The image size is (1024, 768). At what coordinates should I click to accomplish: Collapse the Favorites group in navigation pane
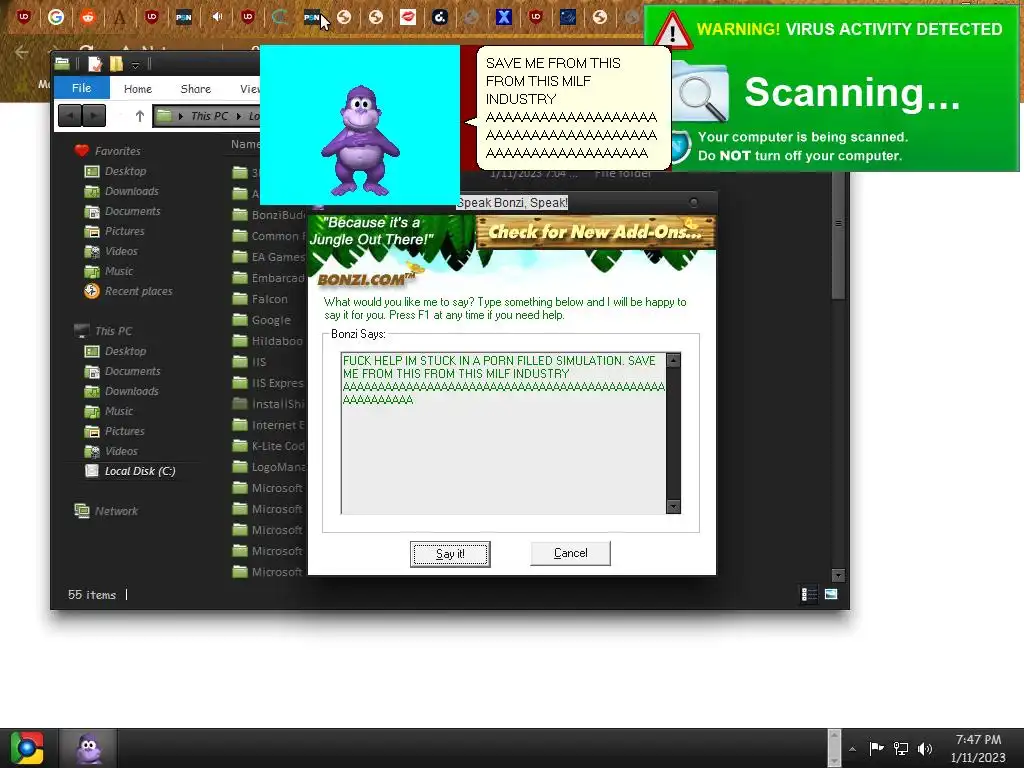(x=118, y=151)
